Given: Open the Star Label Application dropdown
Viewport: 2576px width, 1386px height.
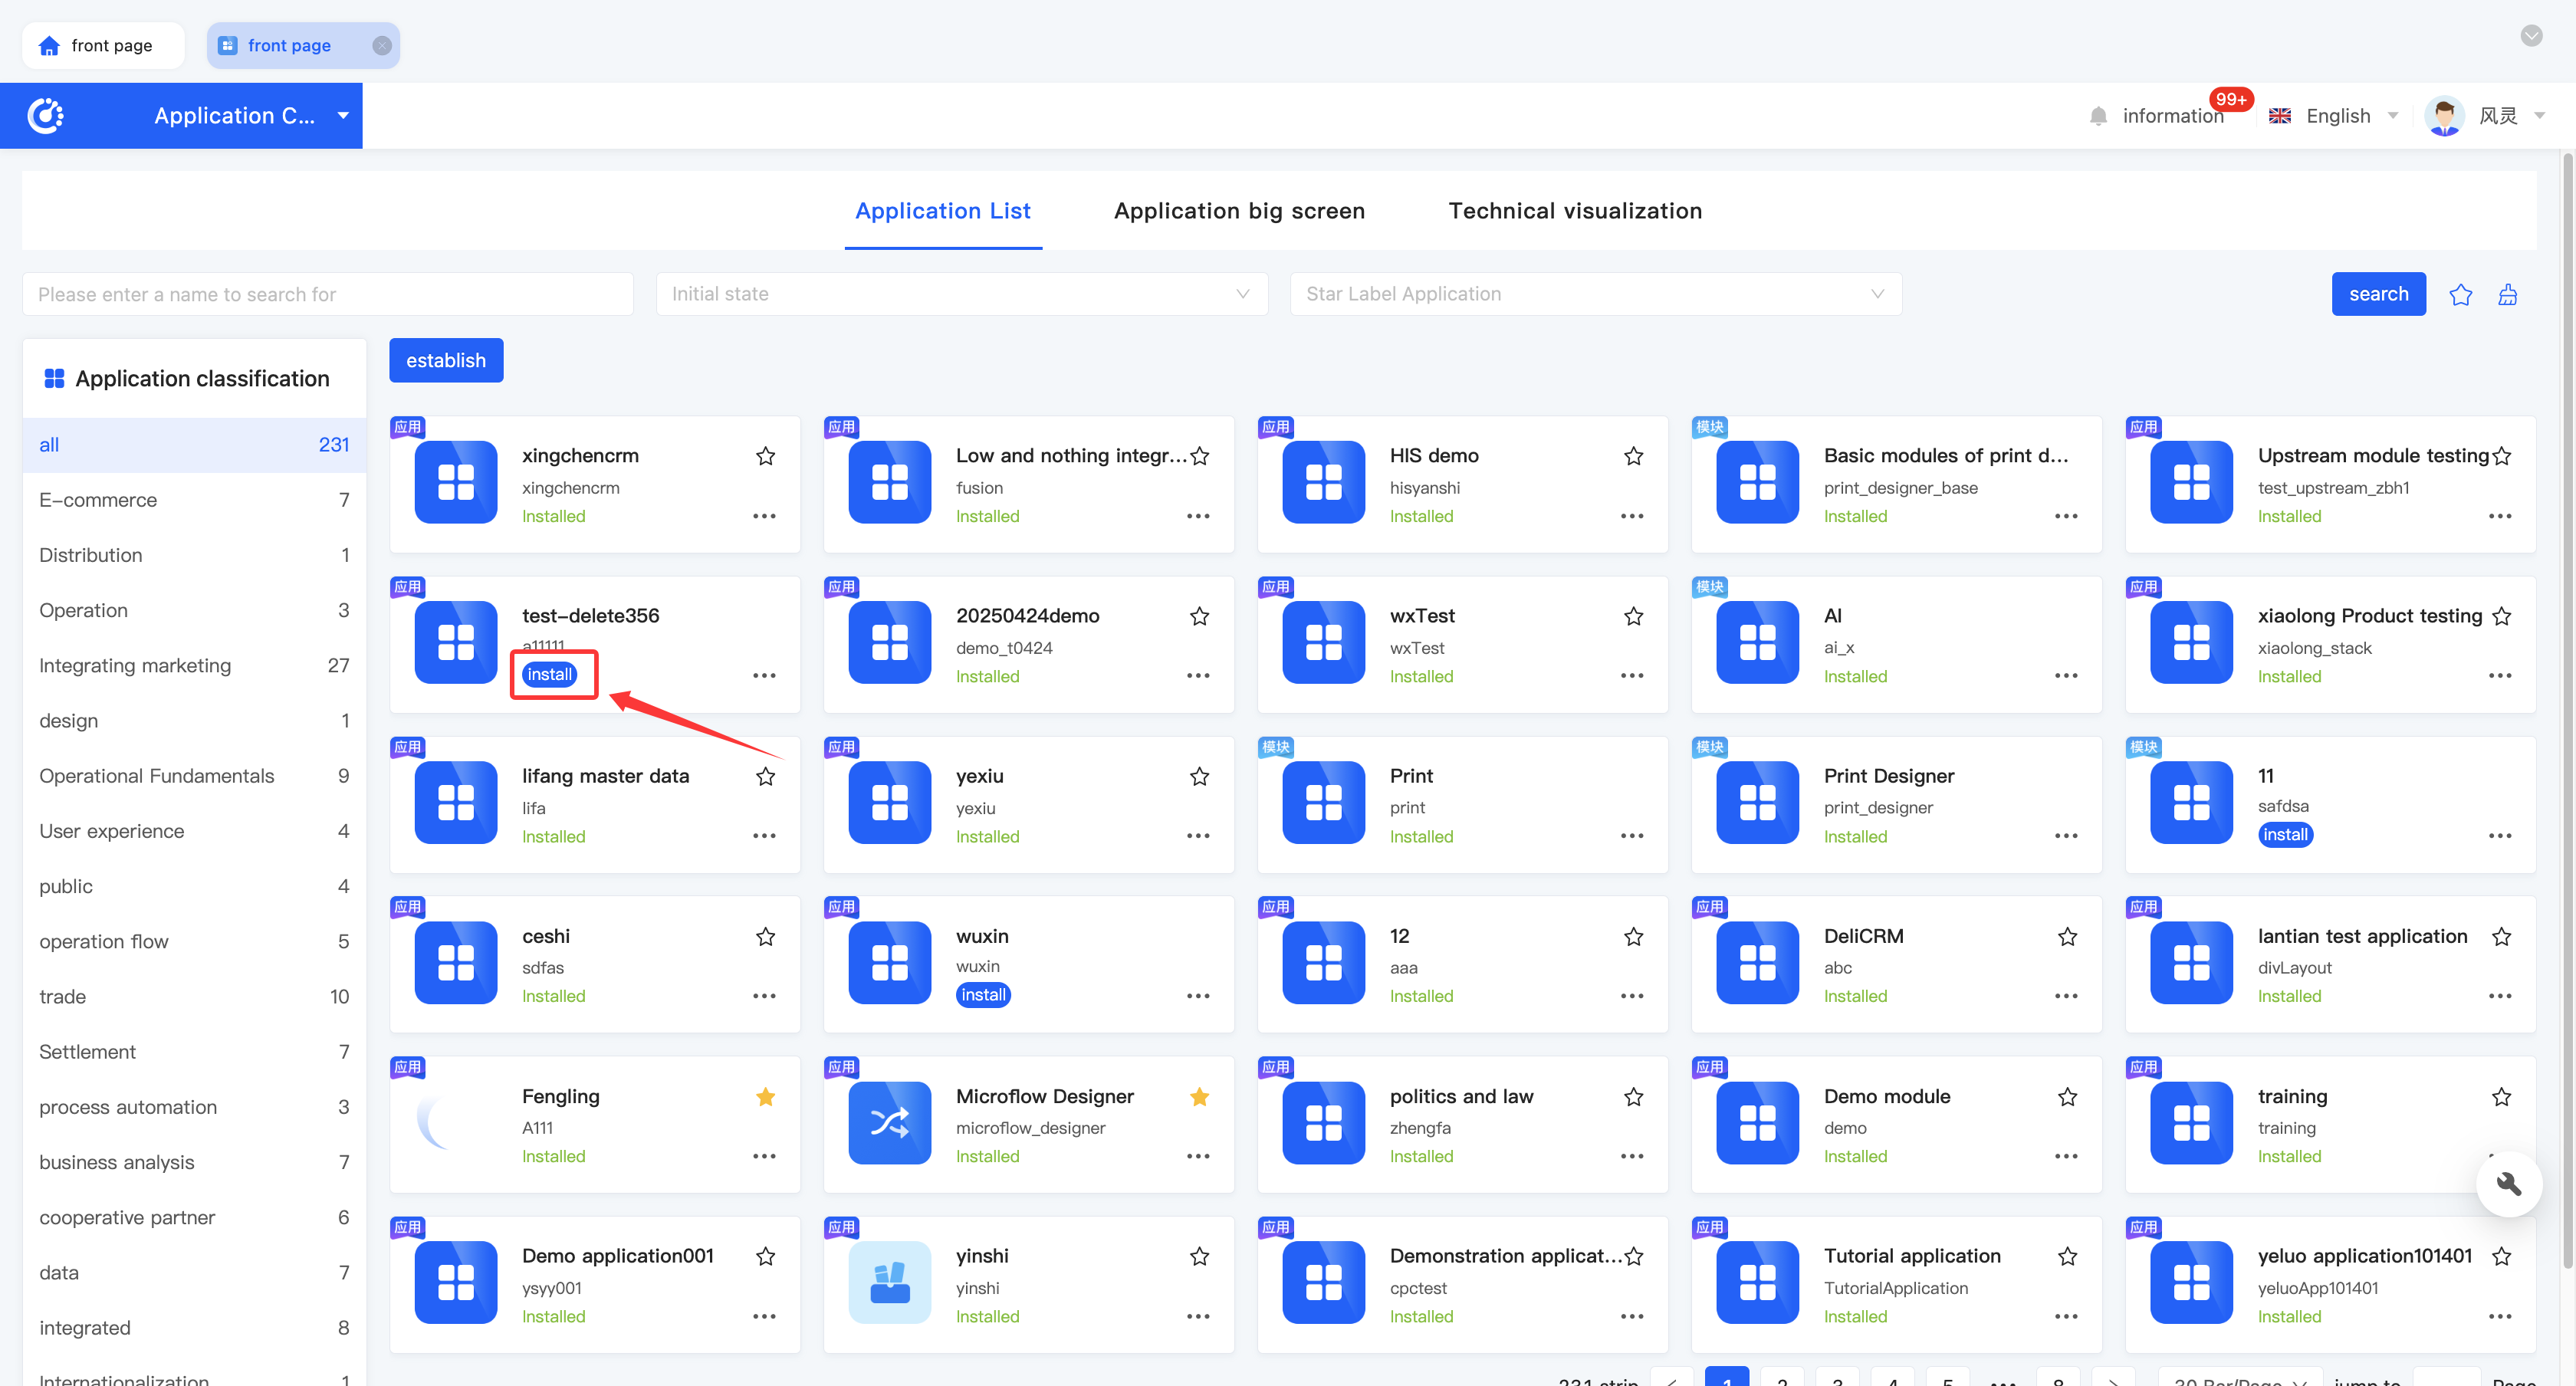Looking at the screenshot, I should click(1595, 294).
